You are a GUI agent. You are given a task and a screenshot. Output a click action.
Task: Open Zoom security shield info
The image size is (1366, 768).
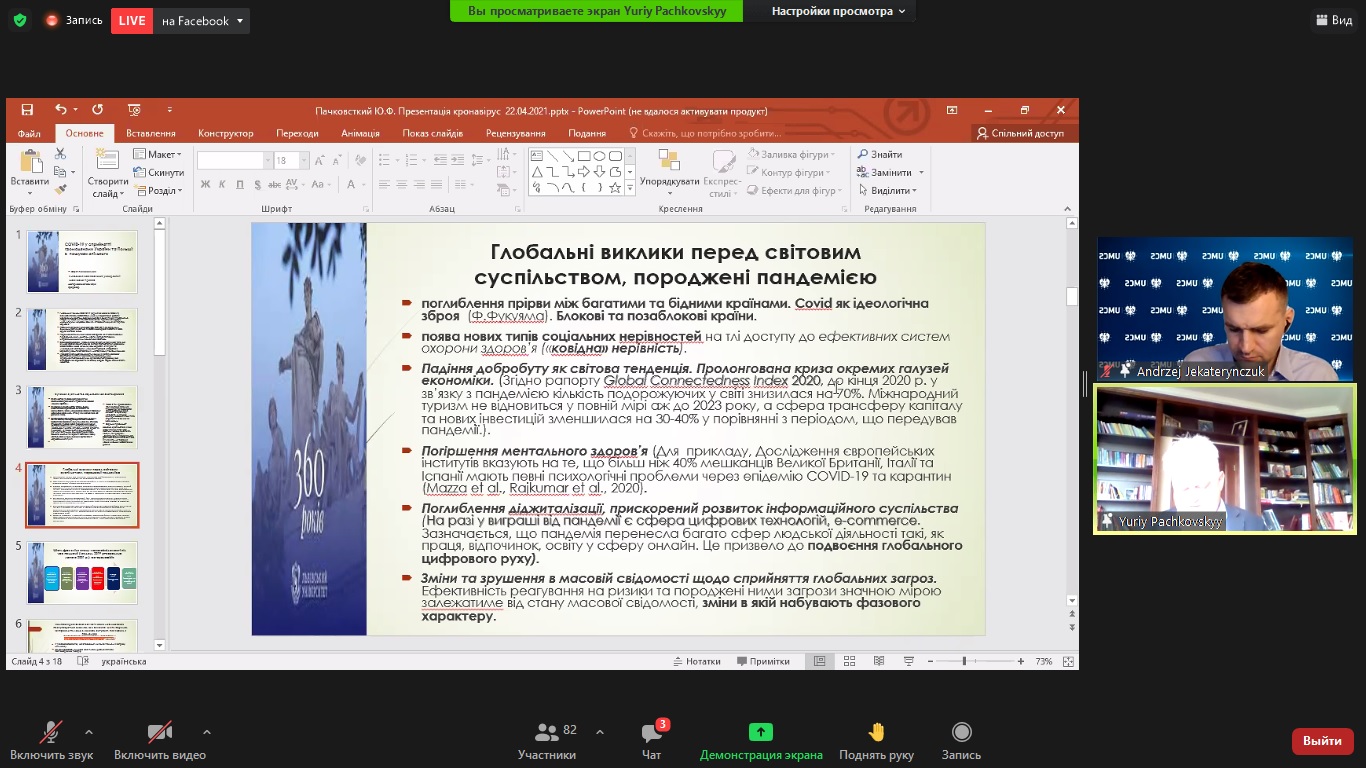click(x=20, y=20)
